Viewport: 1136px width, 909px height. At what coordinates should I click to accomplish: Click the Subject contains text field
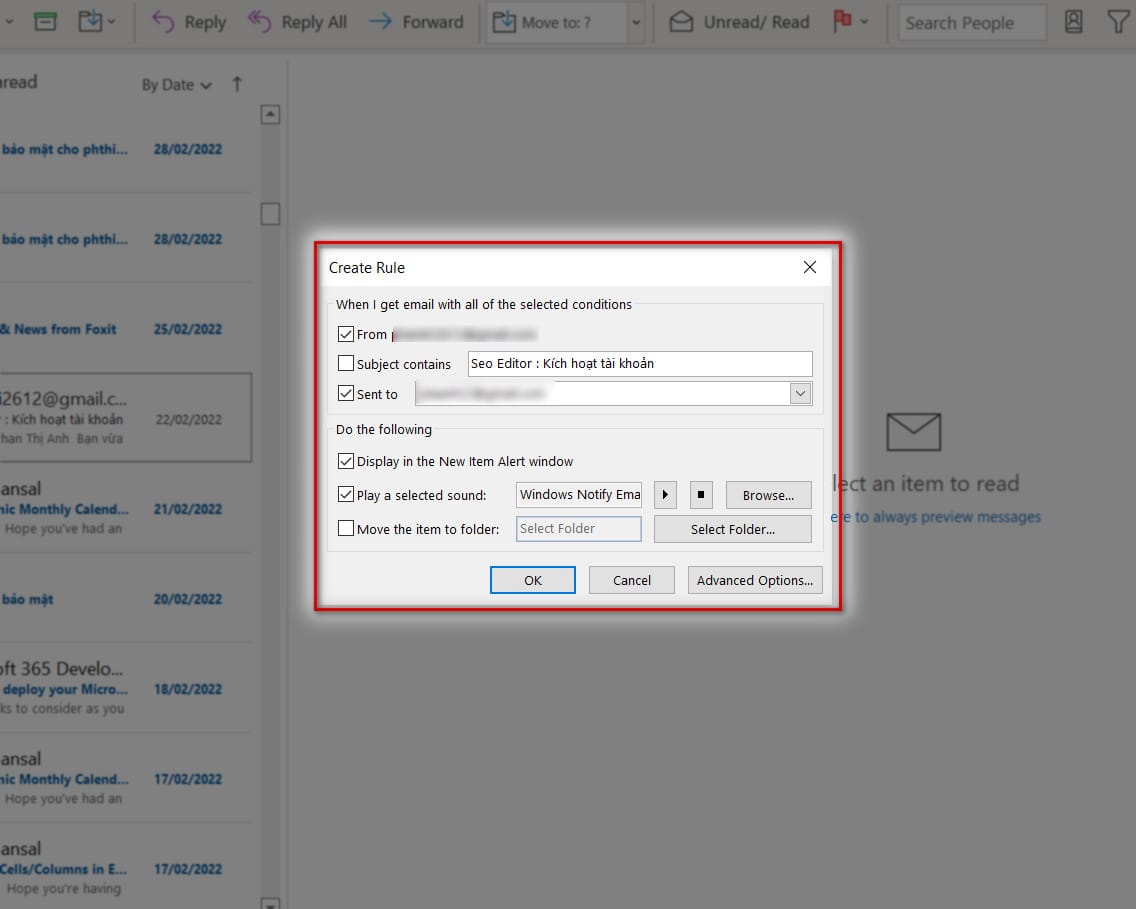(x=640, y=364)
